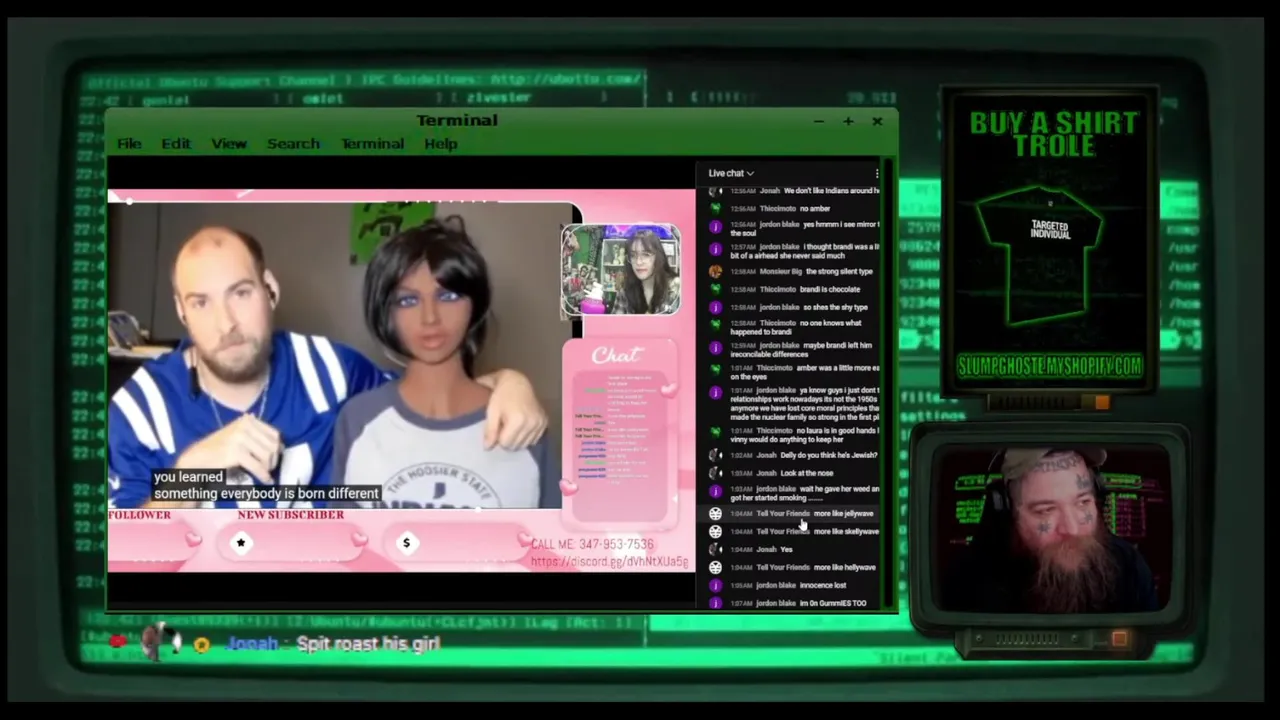Image resolution: width=1280 pixels, height=720 pixels.
Task: Open the Help menu in Terminal
Action: (x=440, y=144)
